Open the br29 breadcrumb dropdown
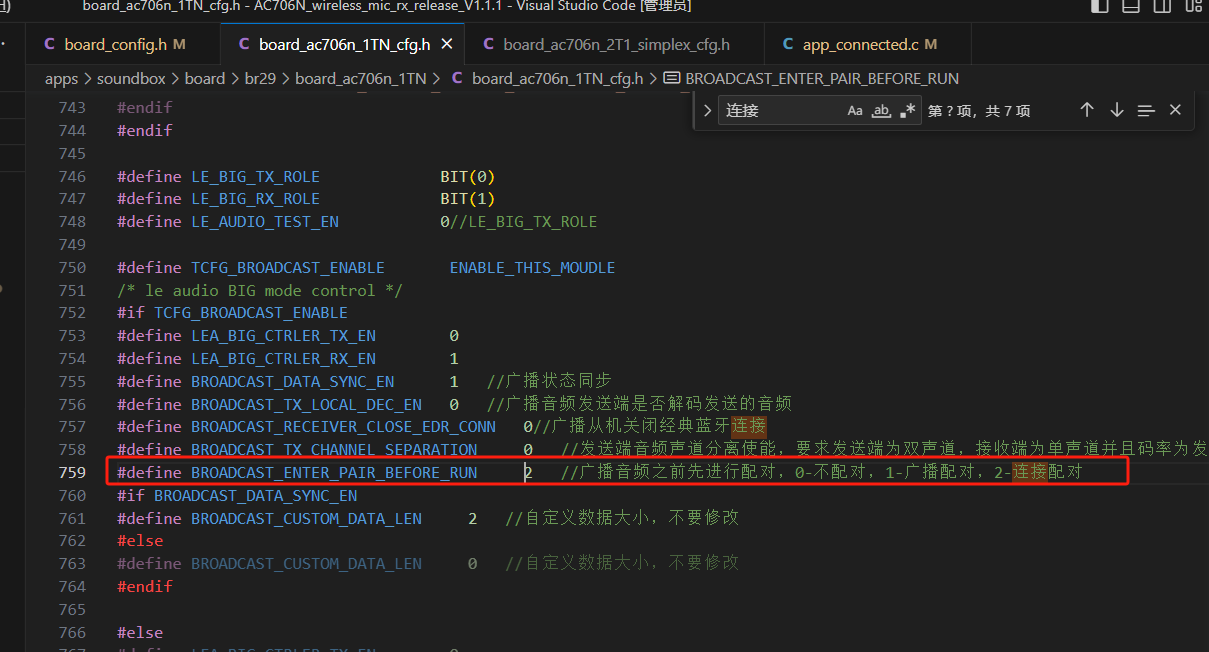 261,78
